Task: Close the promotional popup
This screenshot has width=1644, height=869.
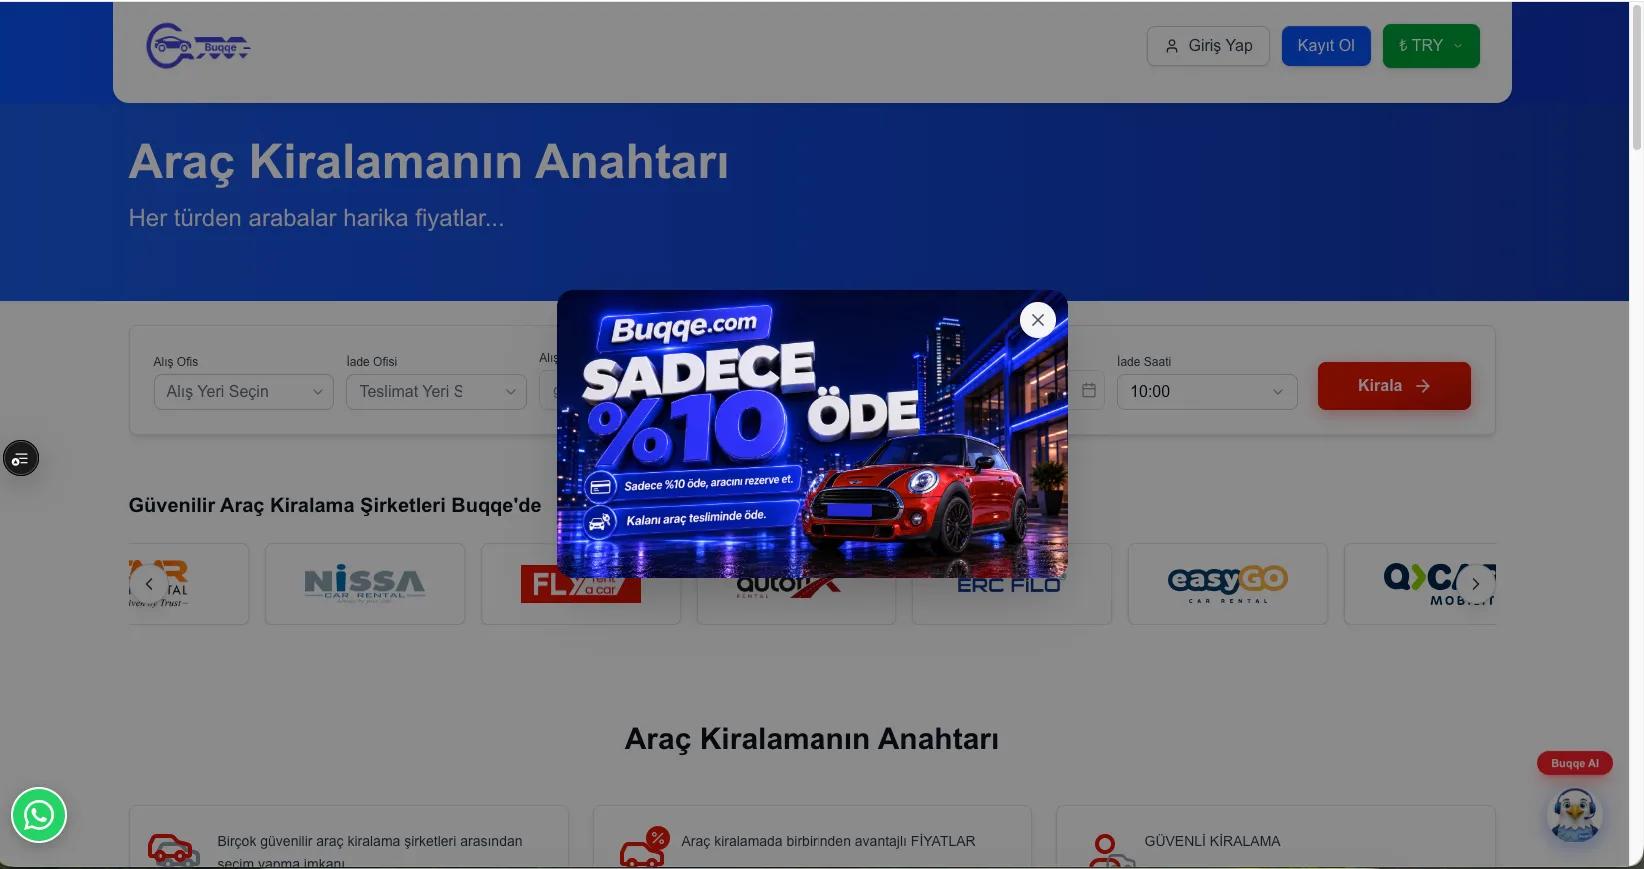Action: 1037,320
